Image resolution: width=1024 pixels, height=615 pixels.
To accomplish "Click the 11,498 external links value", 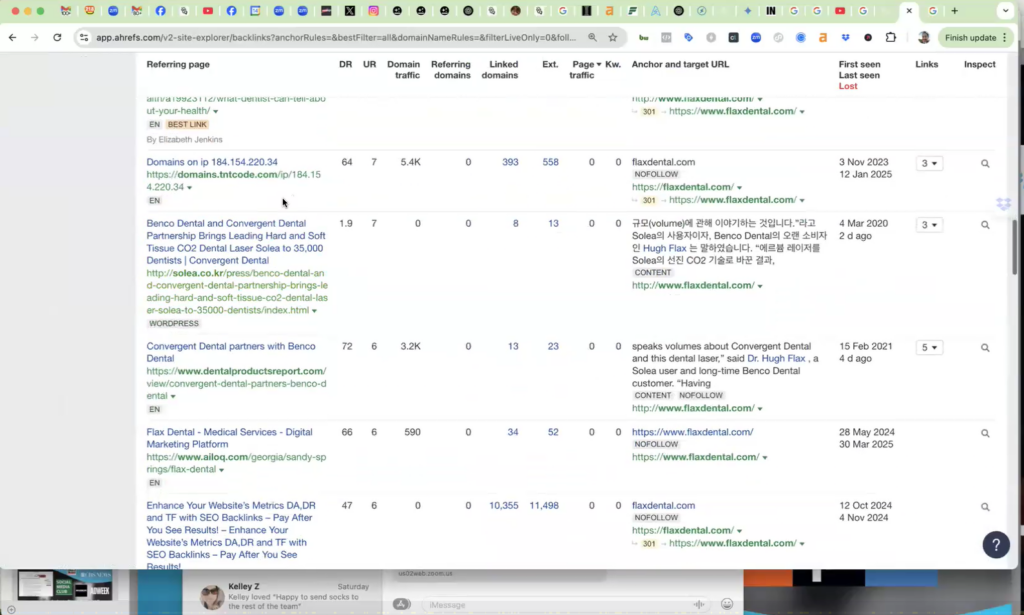I will (x=544, y=505).
